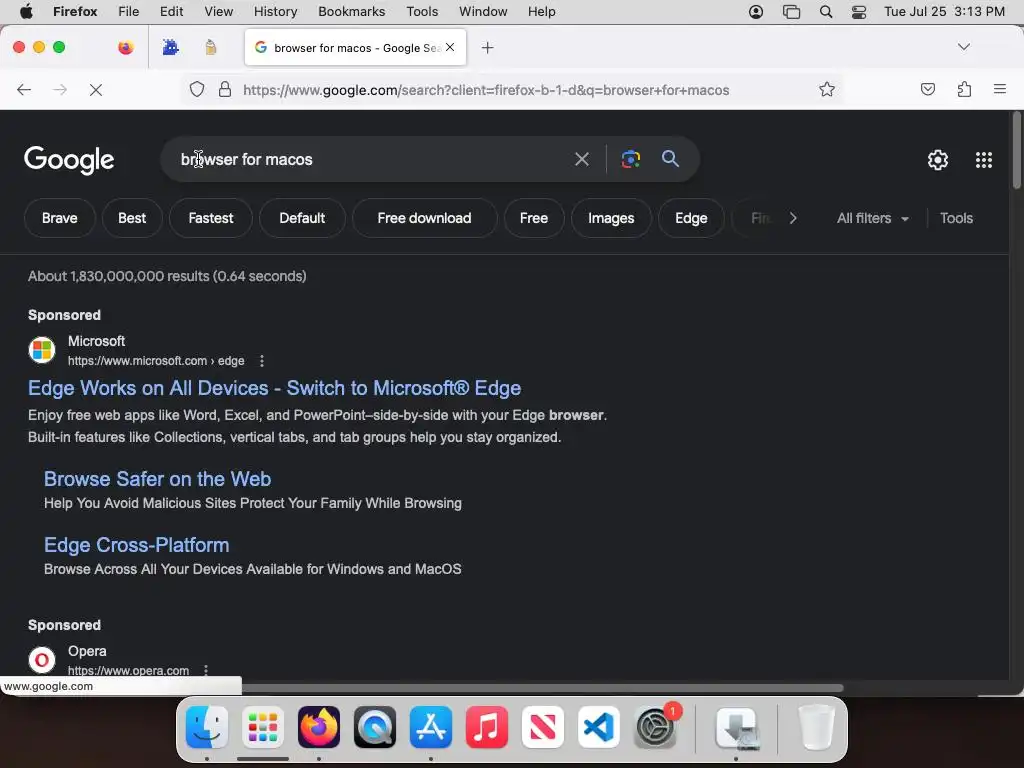Viewport: 1024px width, 768px height.
Task: Click the forward navigation arrow
Action: click(59, 89)
